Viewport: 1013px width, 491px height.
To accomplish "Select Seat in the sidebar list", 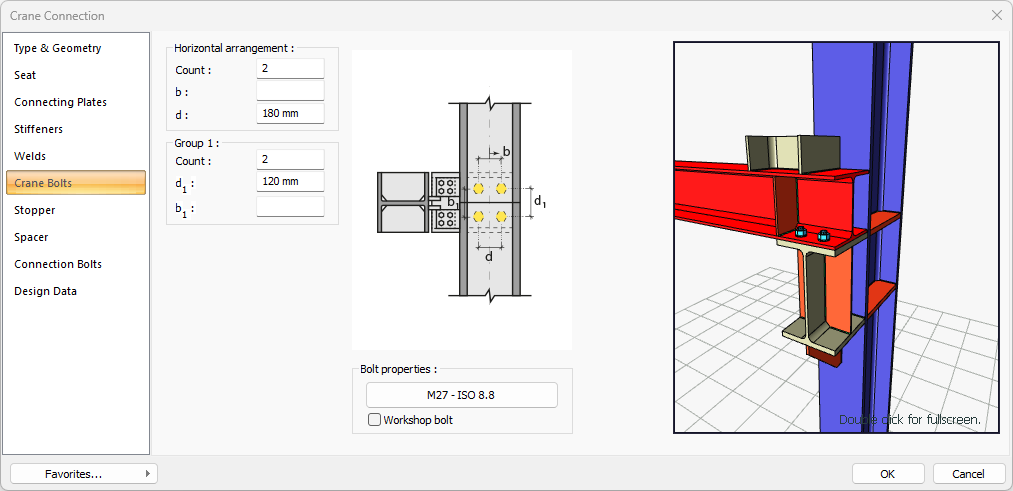I will [x=26, y=75].
